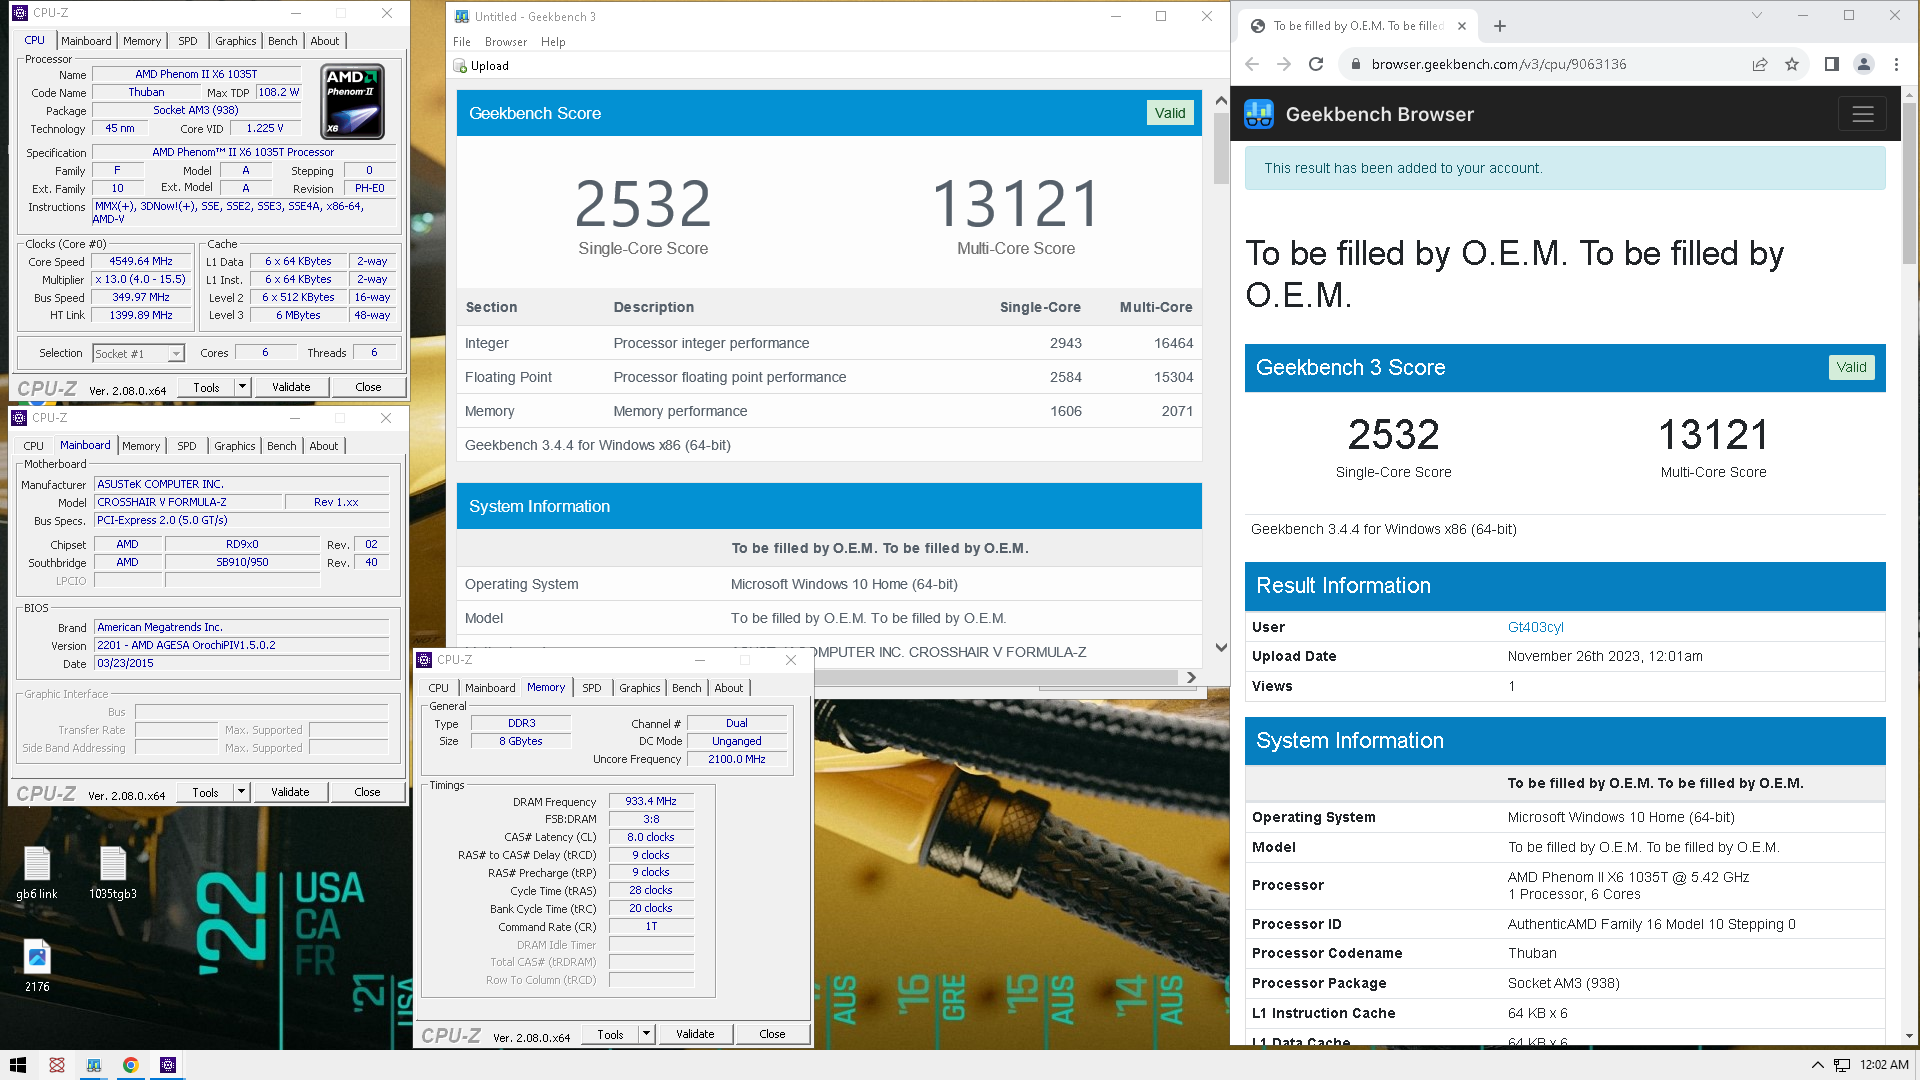Expand Tools dropdown arrow in CPU tab window

click(x=241, y=387)
